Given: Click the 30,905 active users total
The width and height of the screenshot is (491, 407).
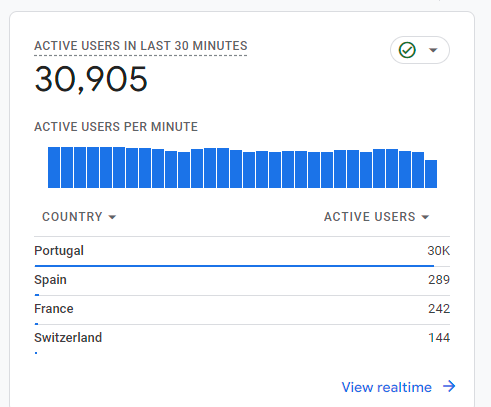Looking at the screenshot, I should pyautogui.click(x=91, y=79).
